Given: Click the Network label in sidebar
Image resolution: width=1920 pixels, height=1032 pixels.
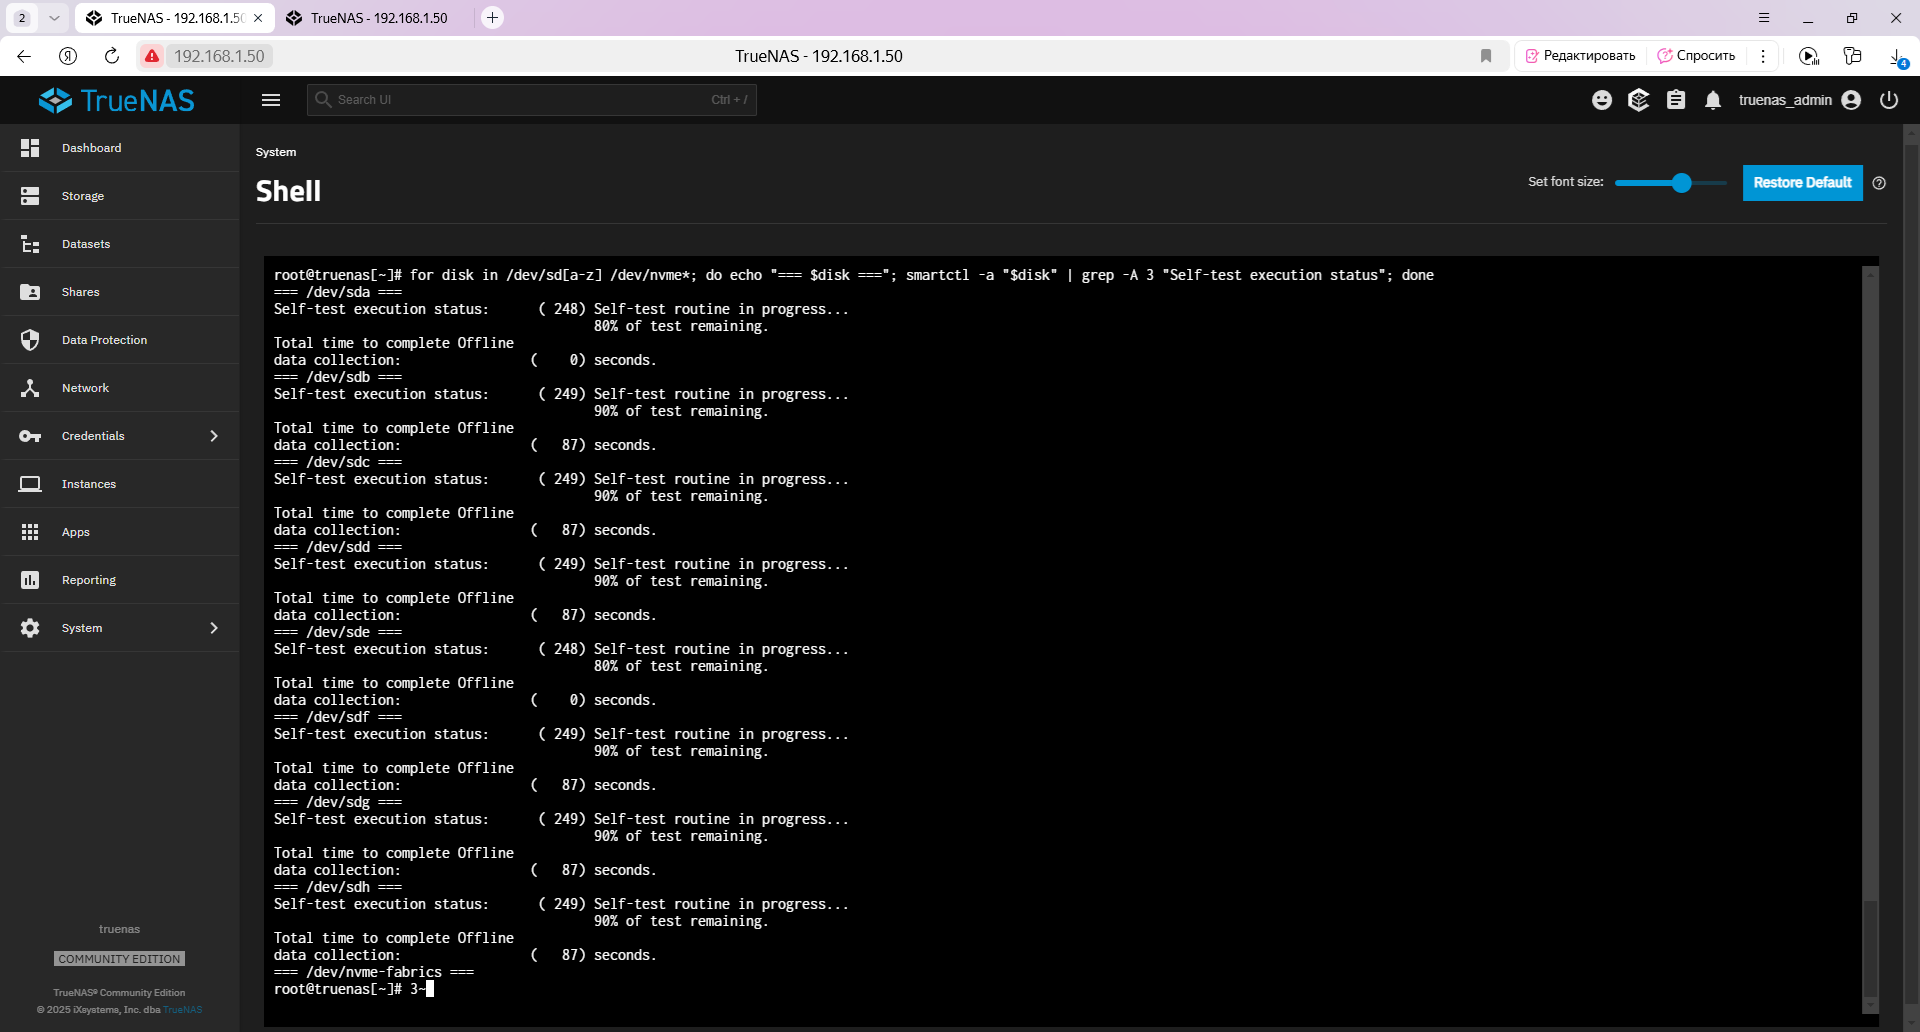Looking at the screenshot, I should tap(85, 388).
